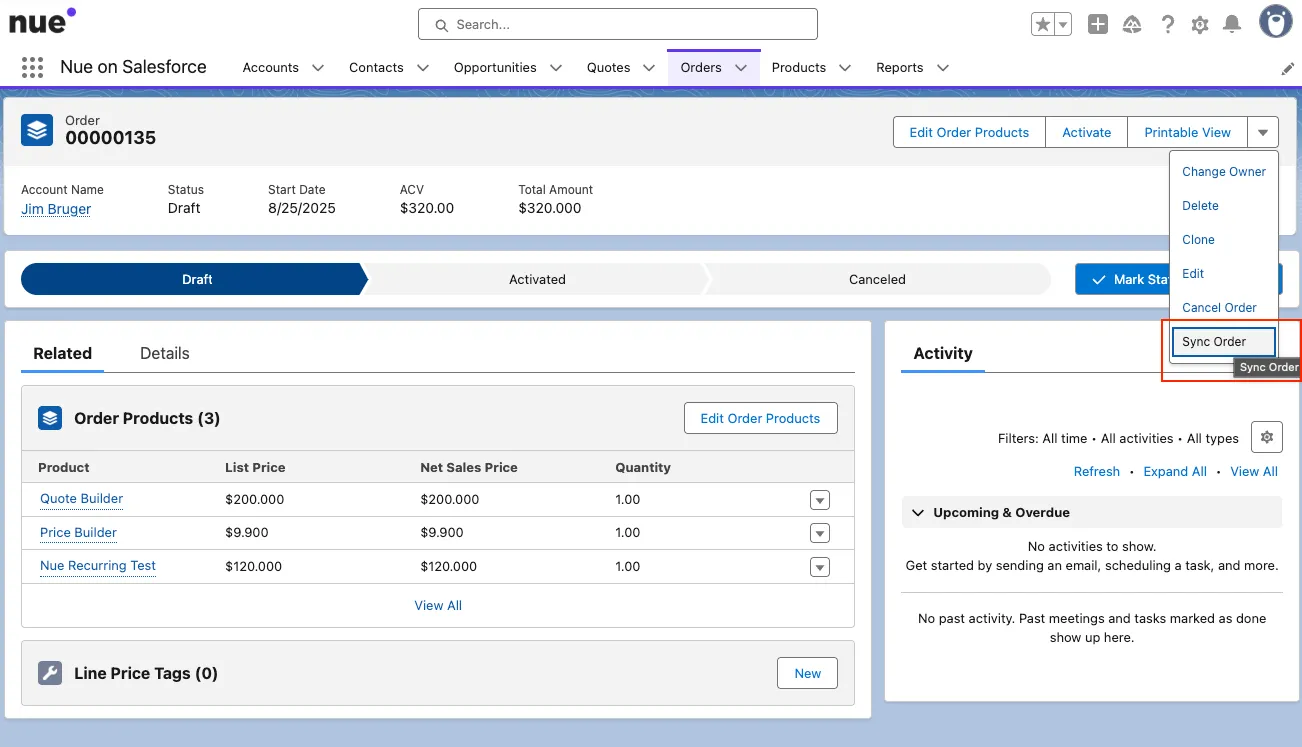Click the Favorites star icon

coord(1043,25)
